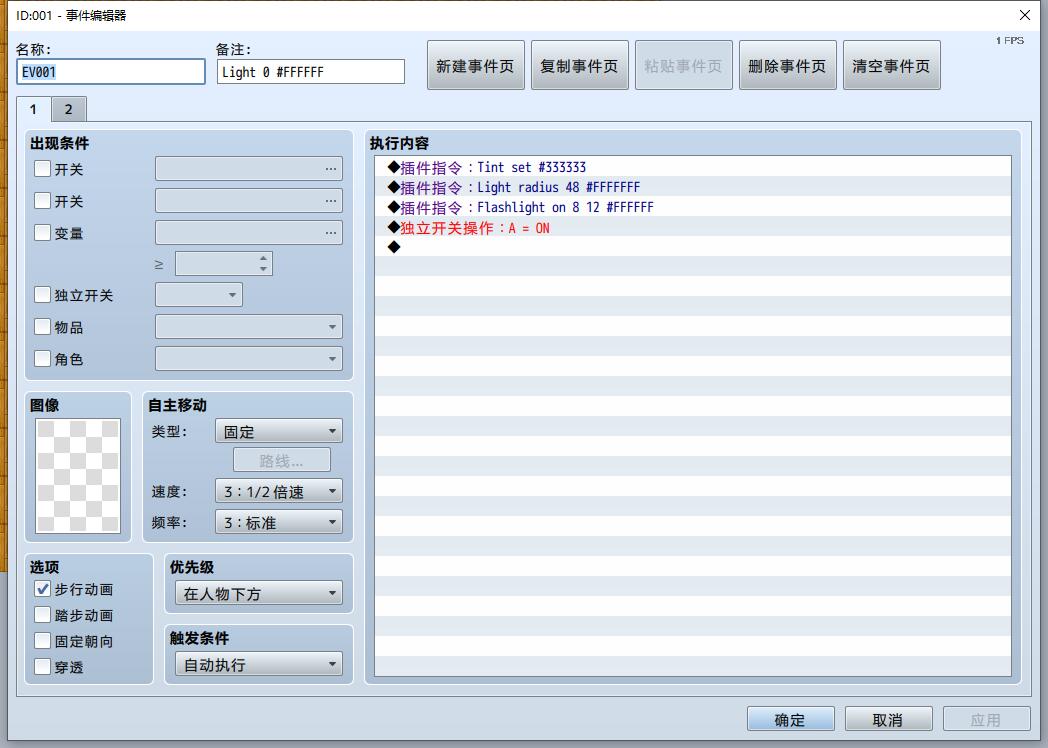
Task: Click the 备注 note input field
Action: [x=311, y=72]
